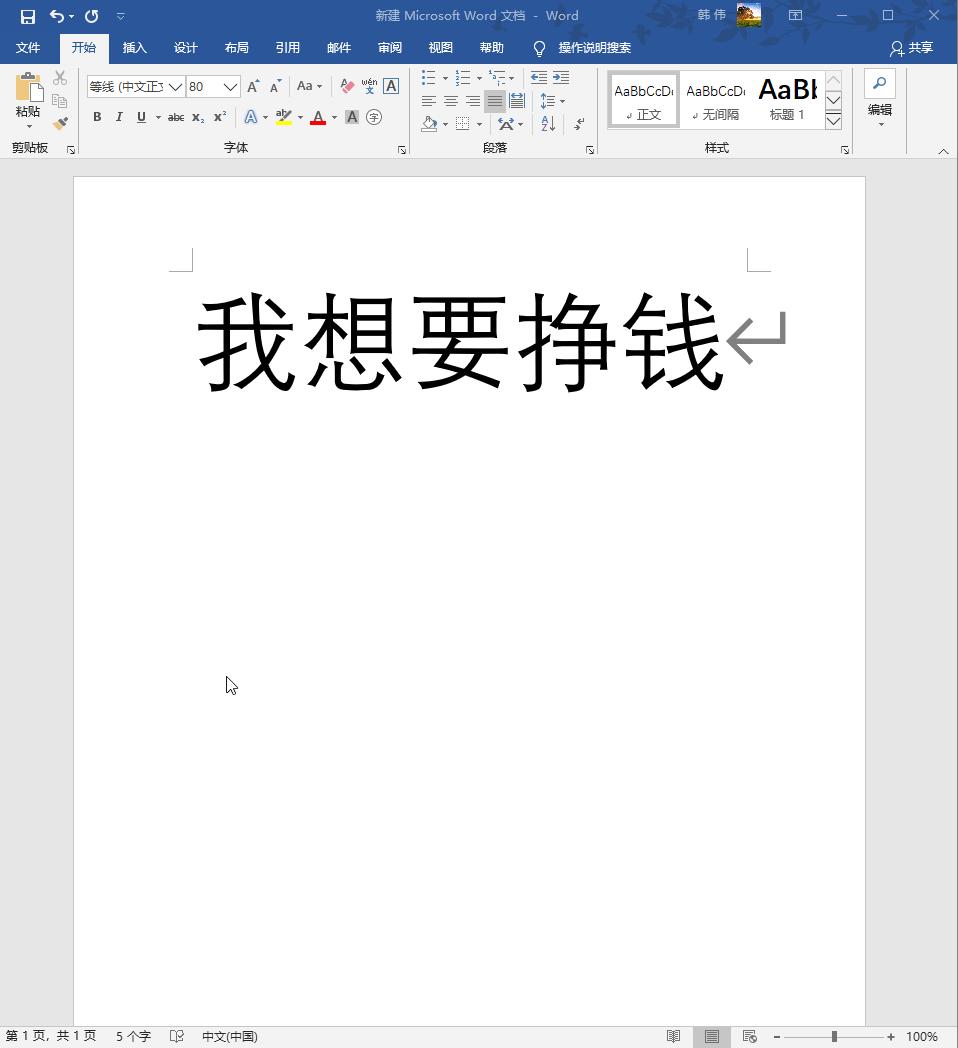Switch to Read Mode in status bar

click(x=674, y=1037)
